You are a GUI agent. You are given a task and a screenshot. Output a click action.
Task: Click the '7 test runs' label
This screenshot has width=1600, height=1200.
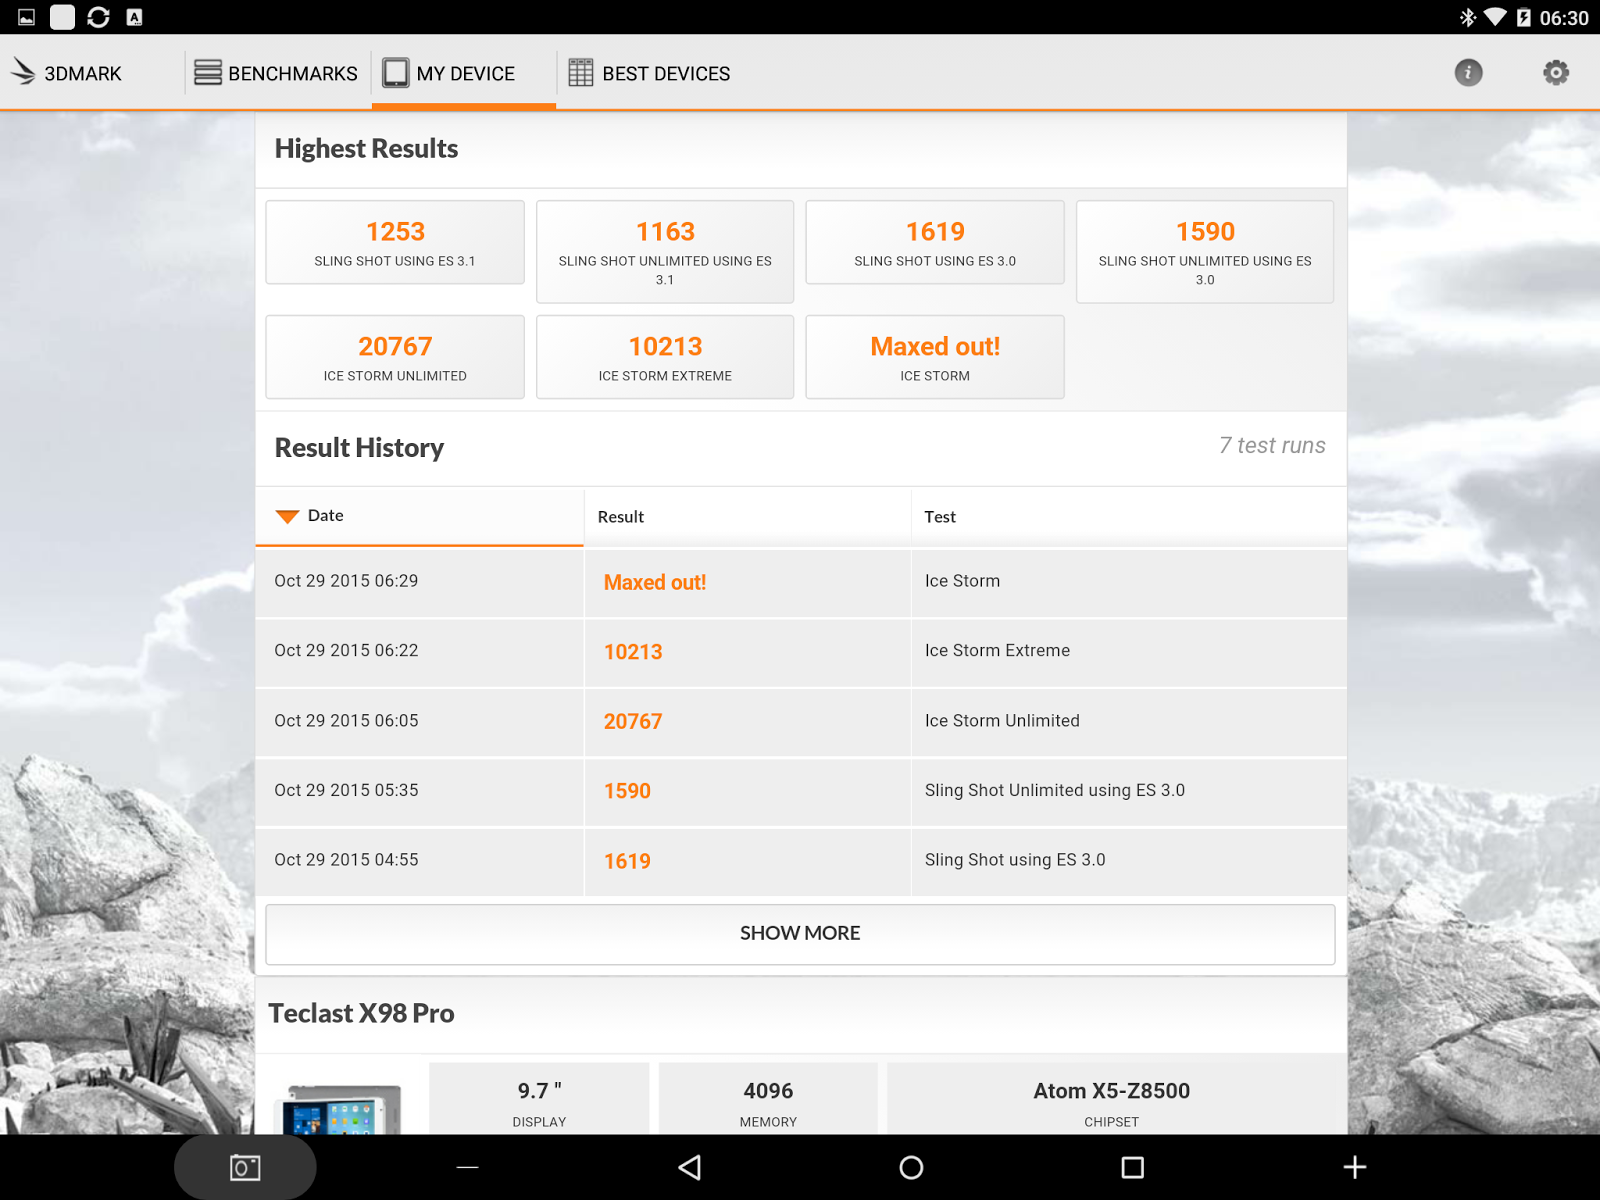[1272, 446]
